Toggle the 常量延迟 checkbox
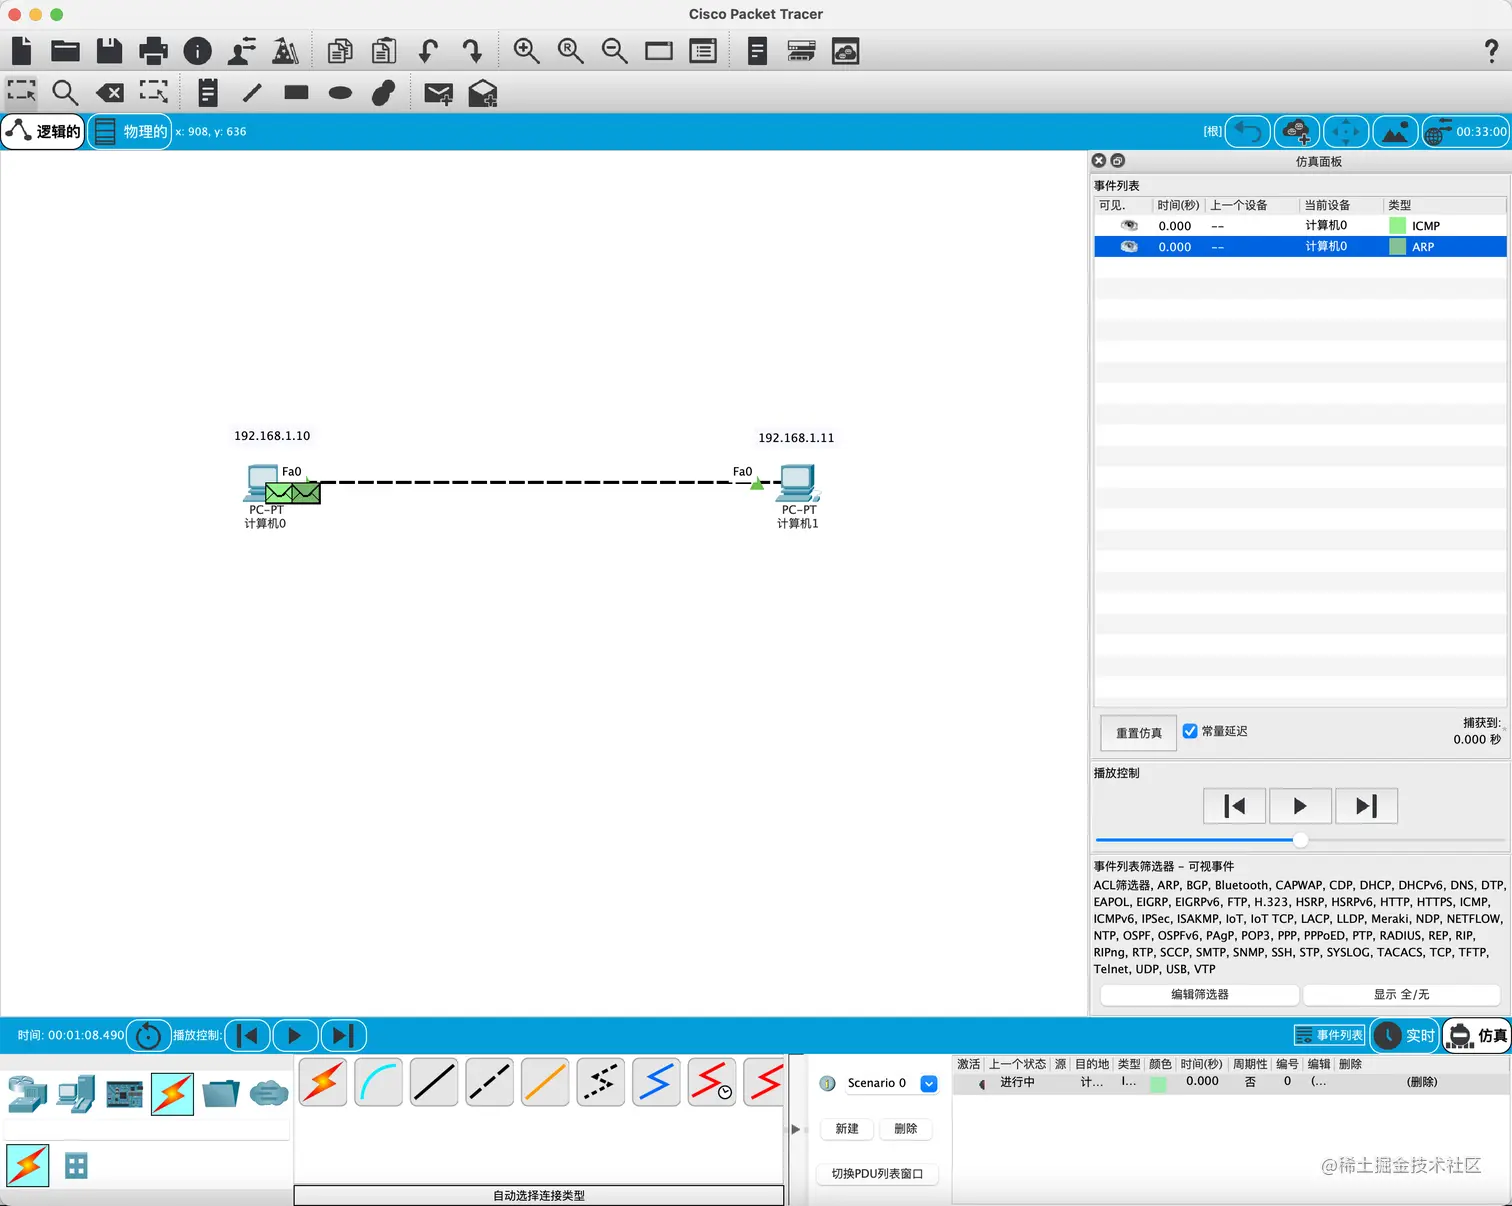 tap(1190, 731)
